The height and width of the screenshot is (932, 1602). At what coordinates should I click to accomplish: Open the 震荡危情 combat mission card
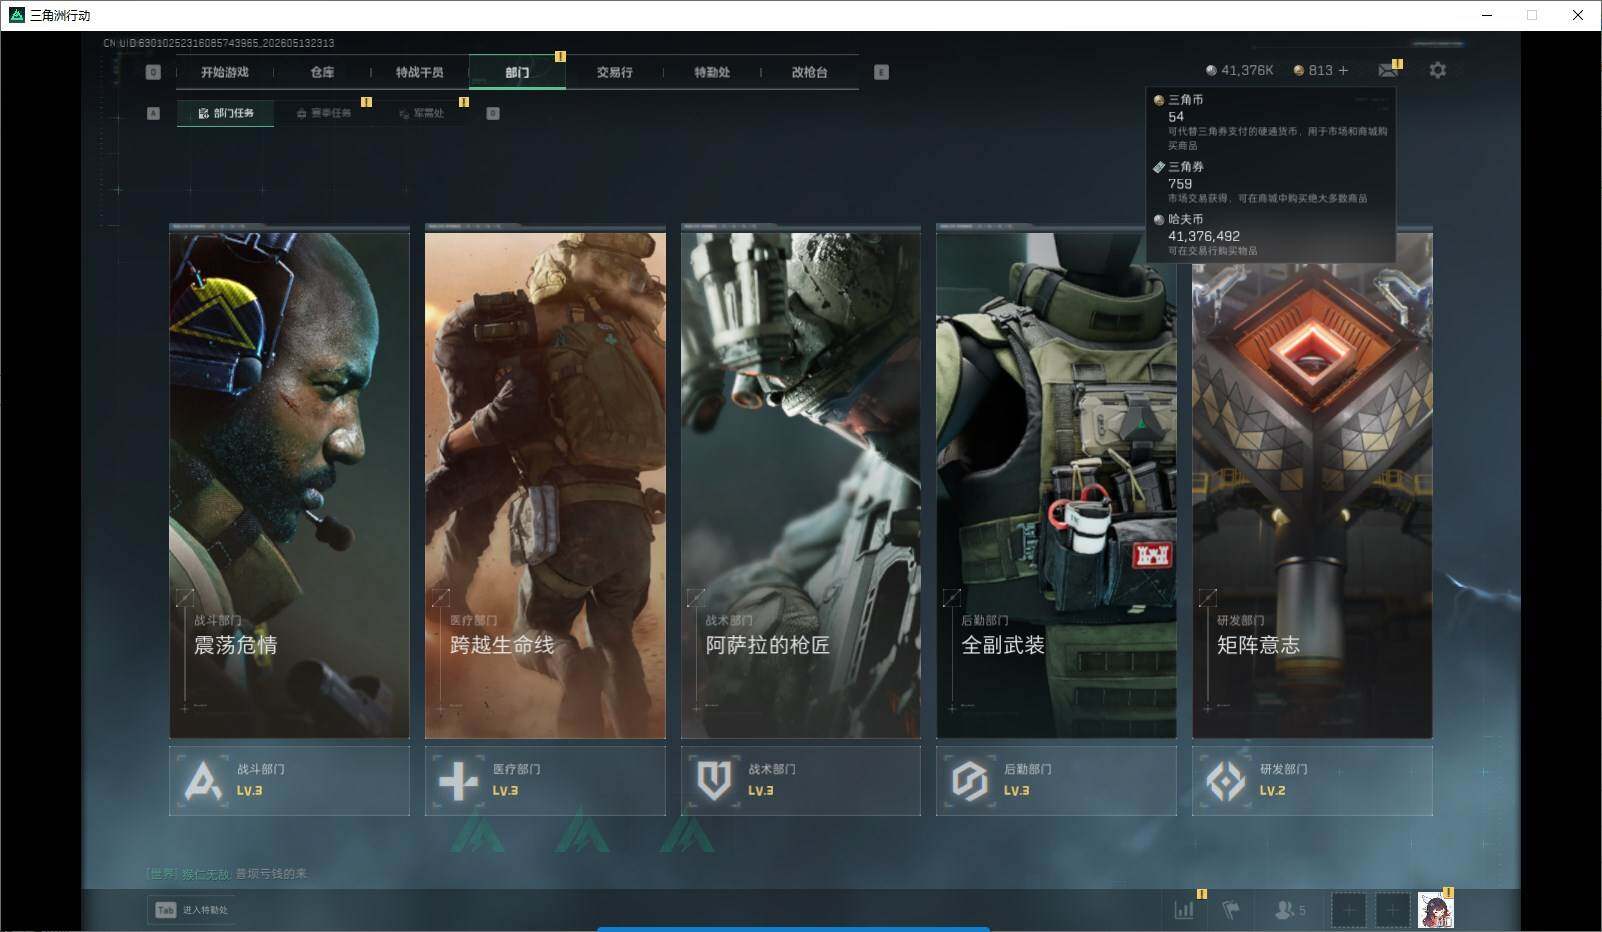coord(289,482)
